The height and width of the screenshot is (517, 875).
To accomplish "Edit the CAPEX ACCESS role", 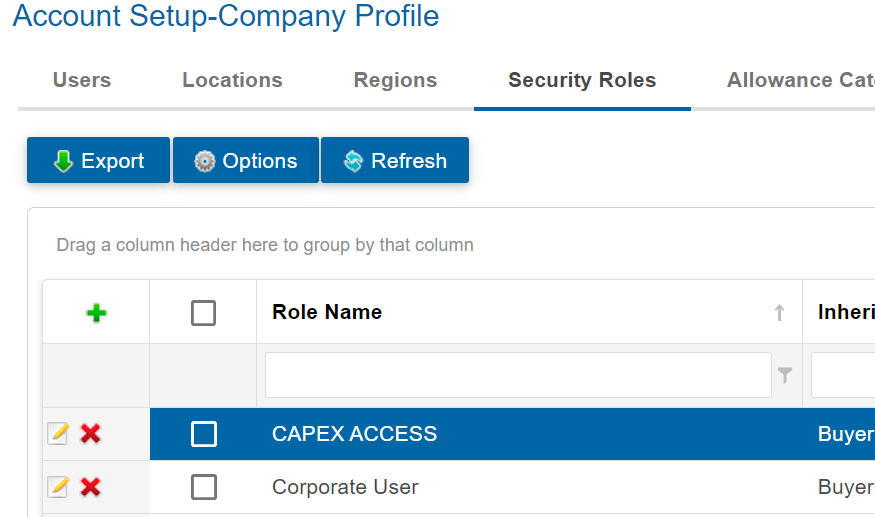I will tap(59, 433).
